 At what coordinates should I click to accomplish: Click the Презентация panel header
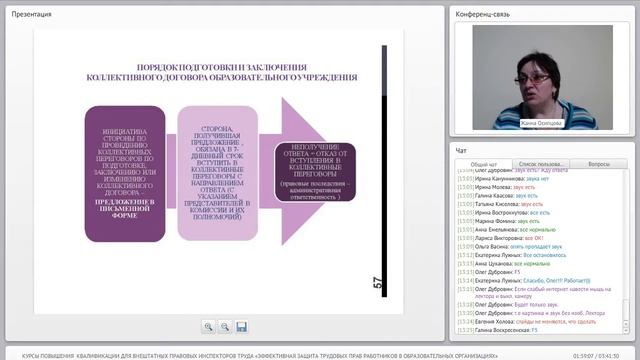tap(31, 14)
